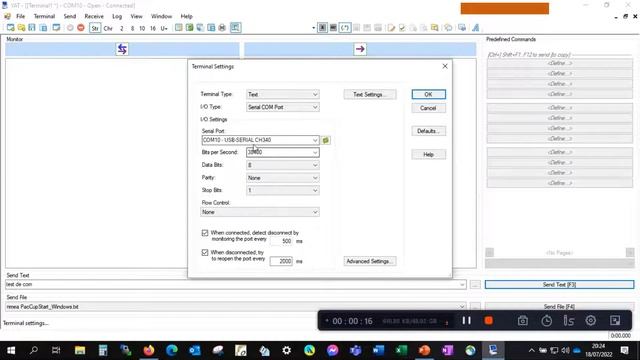Open the Terminal Type dropdown
This screenshot has width=640, height=360.
coord(282,94)
